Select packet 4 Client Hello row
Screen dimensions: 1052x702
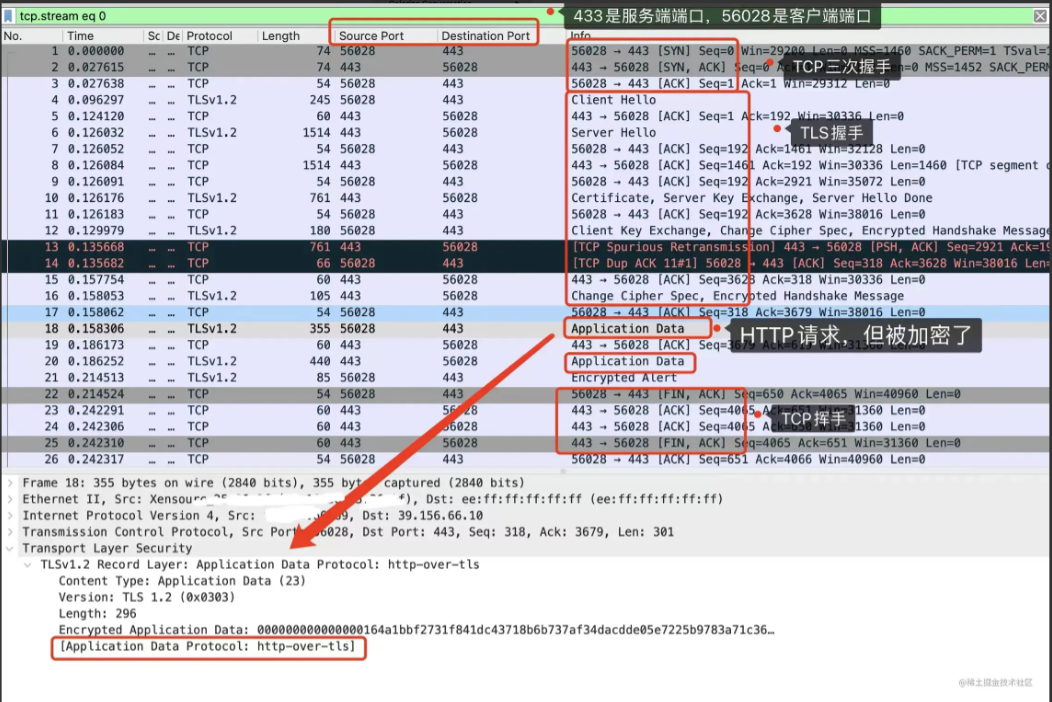coord(526,100)
